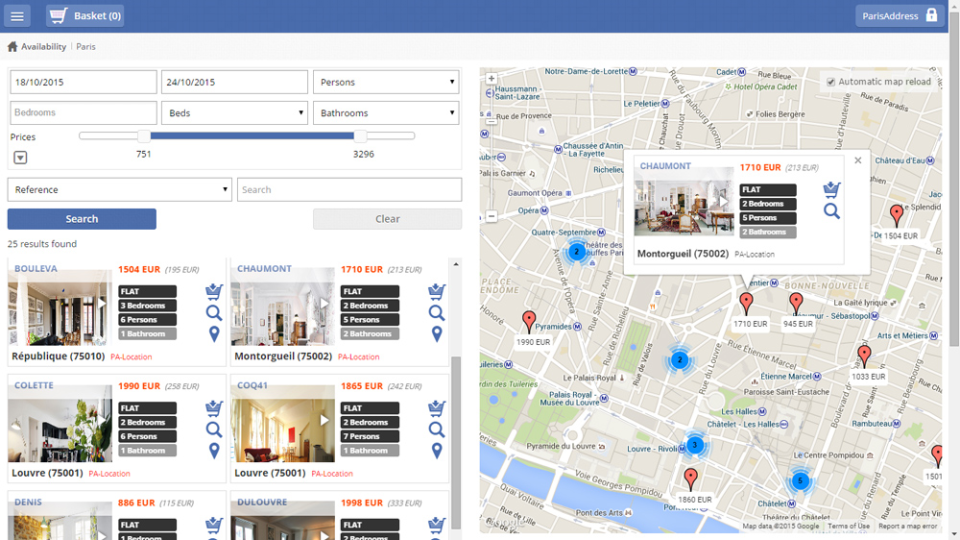The height and width of the screenshot is (540, 960).
Task: Click Report a map error link
Action: click(x=907, y=526)
